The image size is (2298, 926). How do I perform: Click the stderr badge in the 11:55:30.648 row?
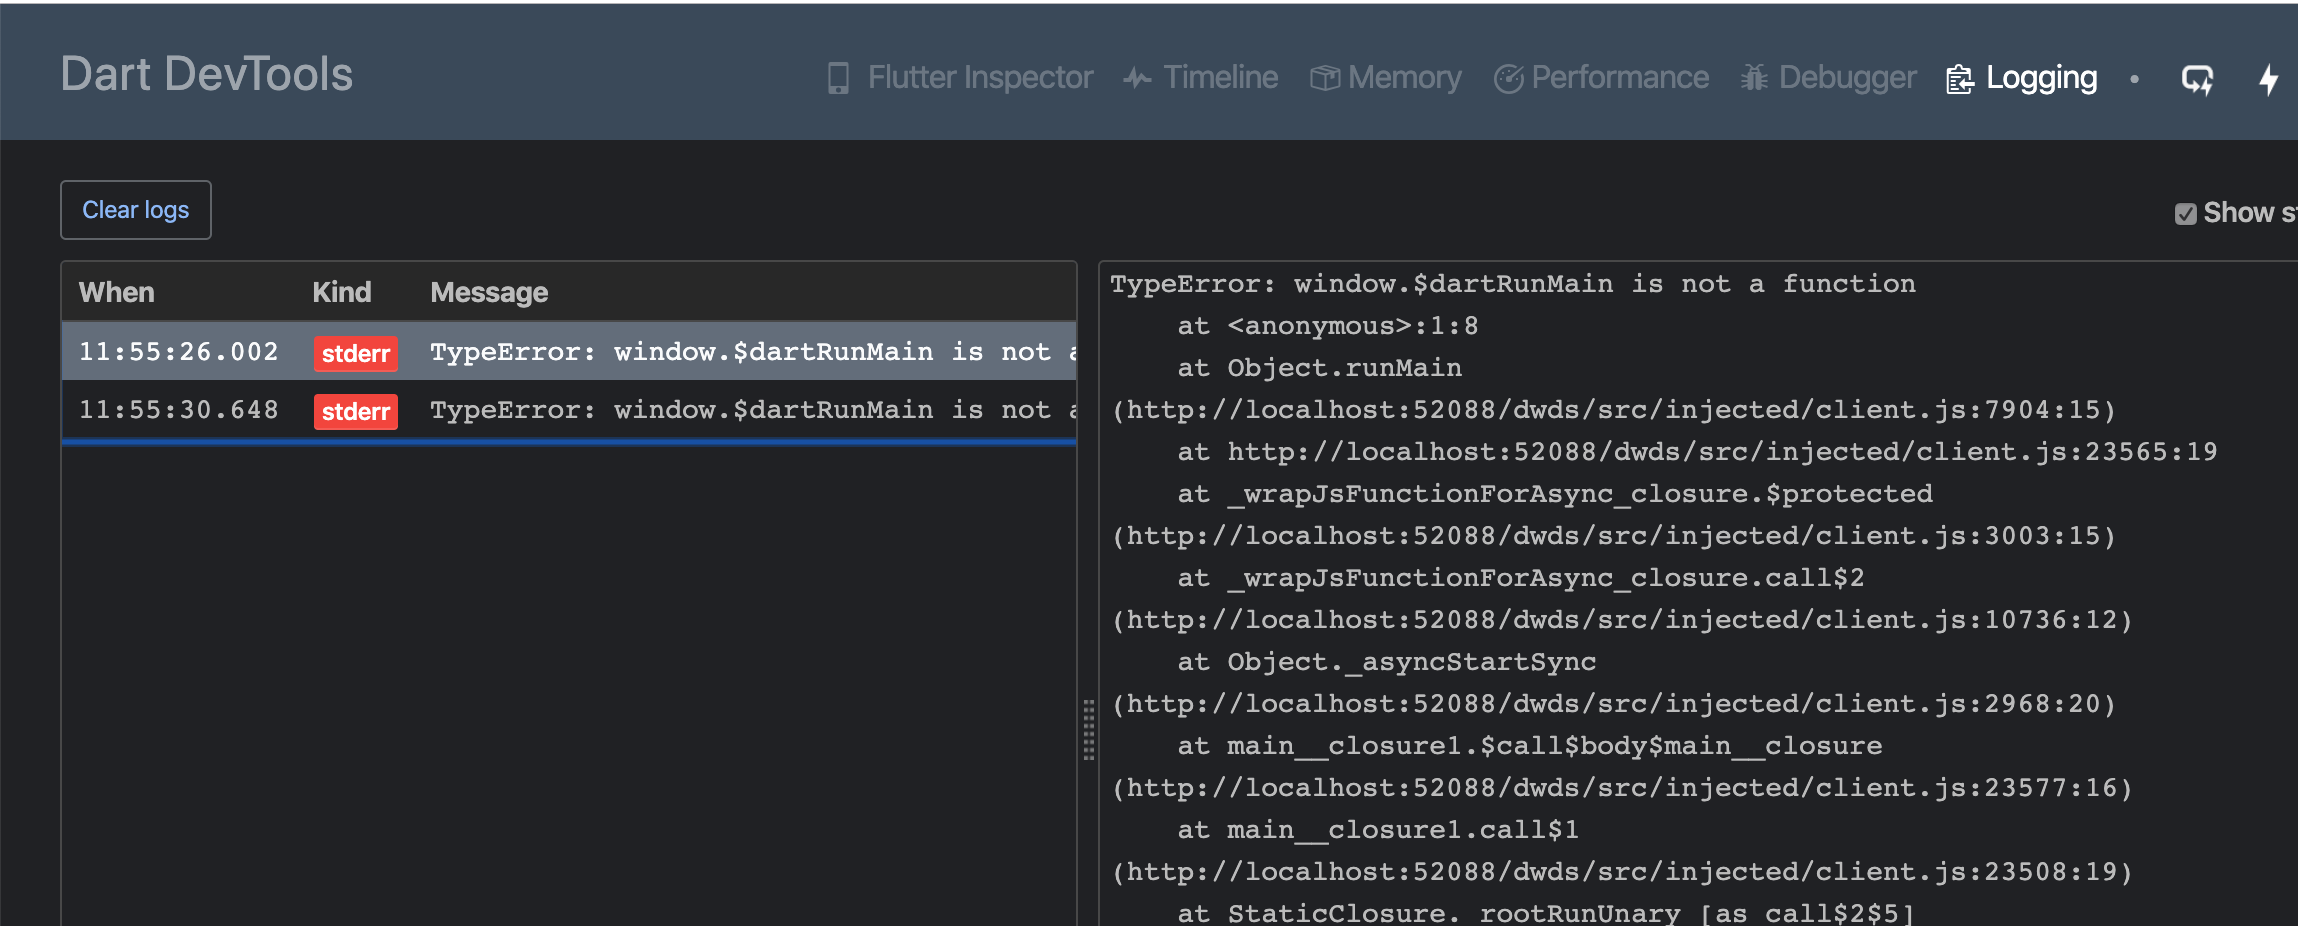click(356, 411)
